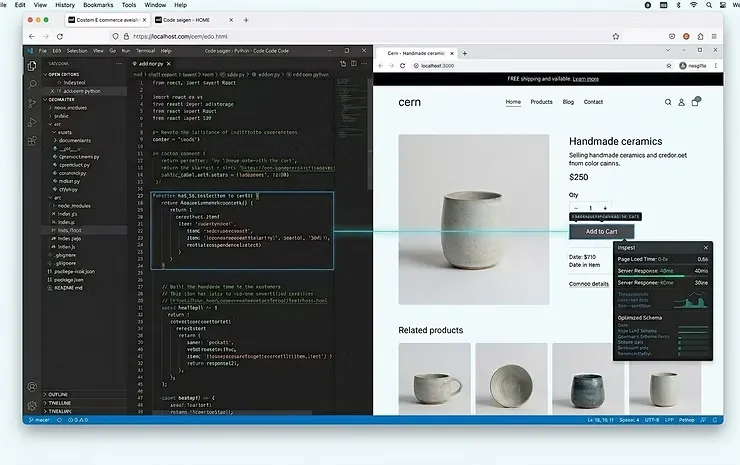Open the Explorer view in the activity bar
This screenshot has width=740, height=465.
coord(32,66)
